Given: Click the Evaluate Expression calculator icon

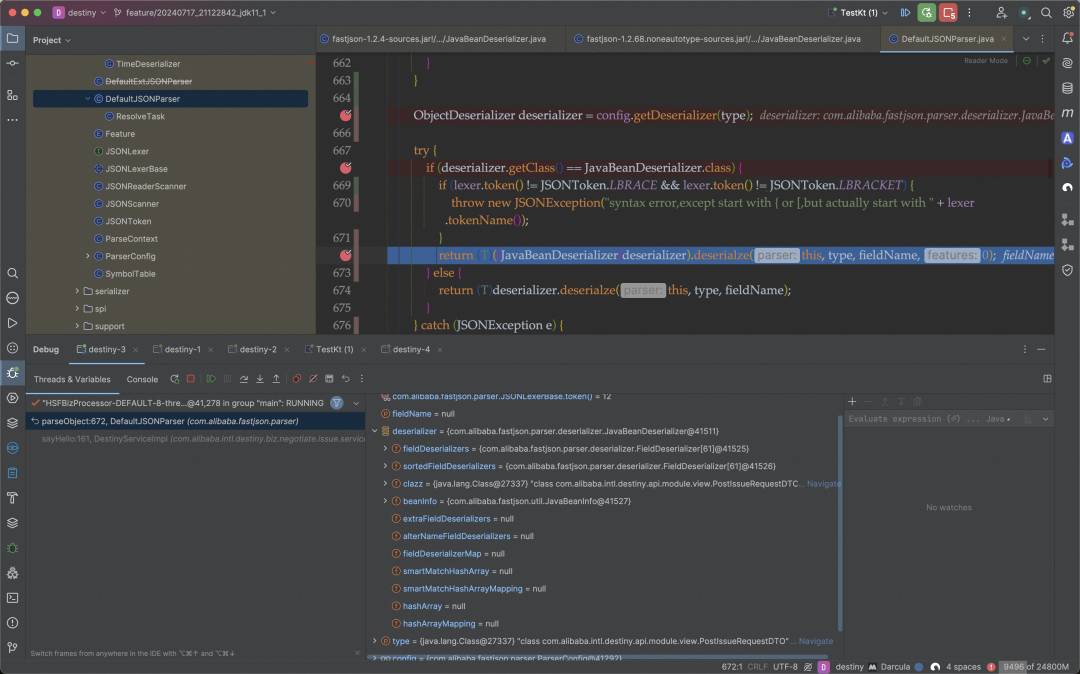Looking at the screenshot, I should point(329,379).
